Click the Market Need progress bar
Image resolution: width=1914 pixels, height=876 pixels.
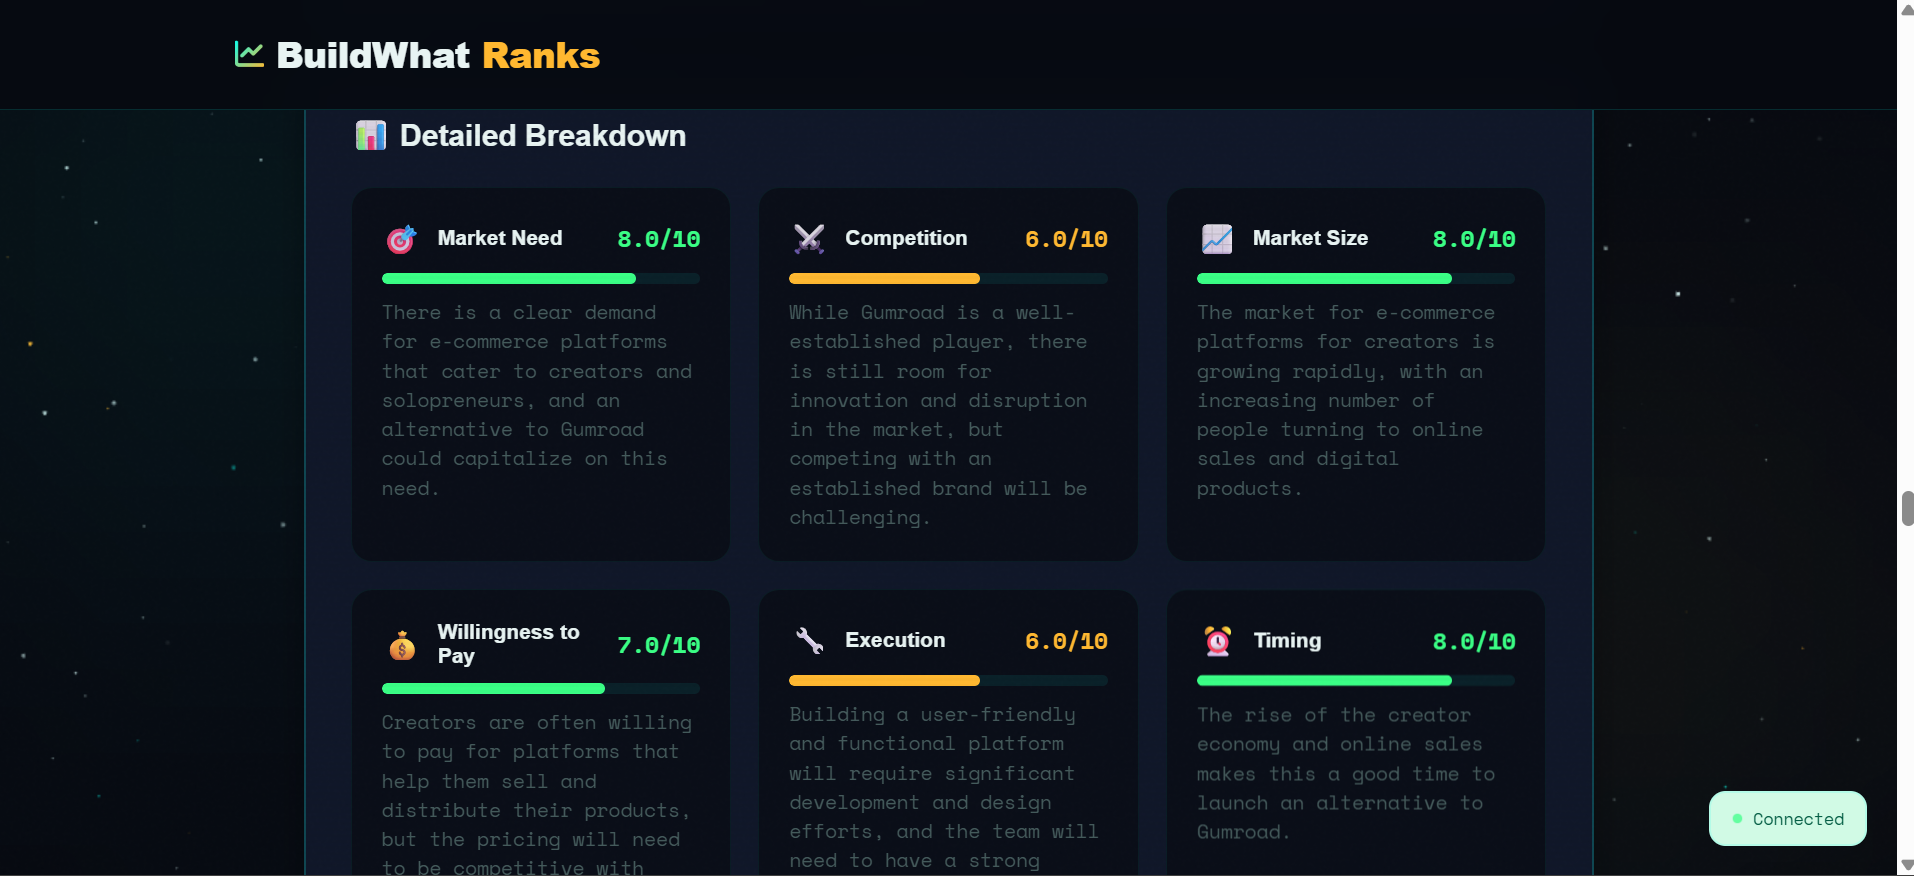540,278
